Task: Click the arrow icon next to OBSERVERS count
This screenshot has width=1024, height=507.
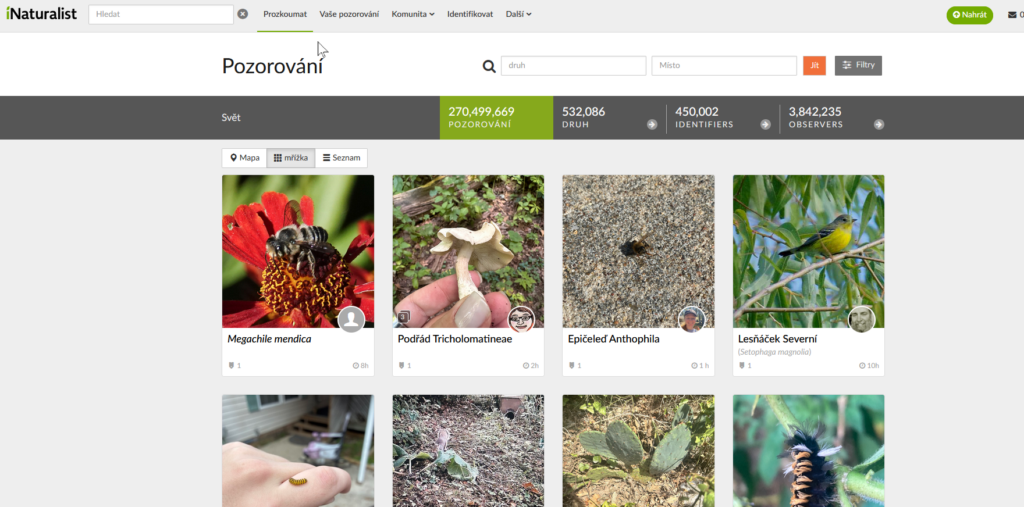Action: [x=879, y=125]
